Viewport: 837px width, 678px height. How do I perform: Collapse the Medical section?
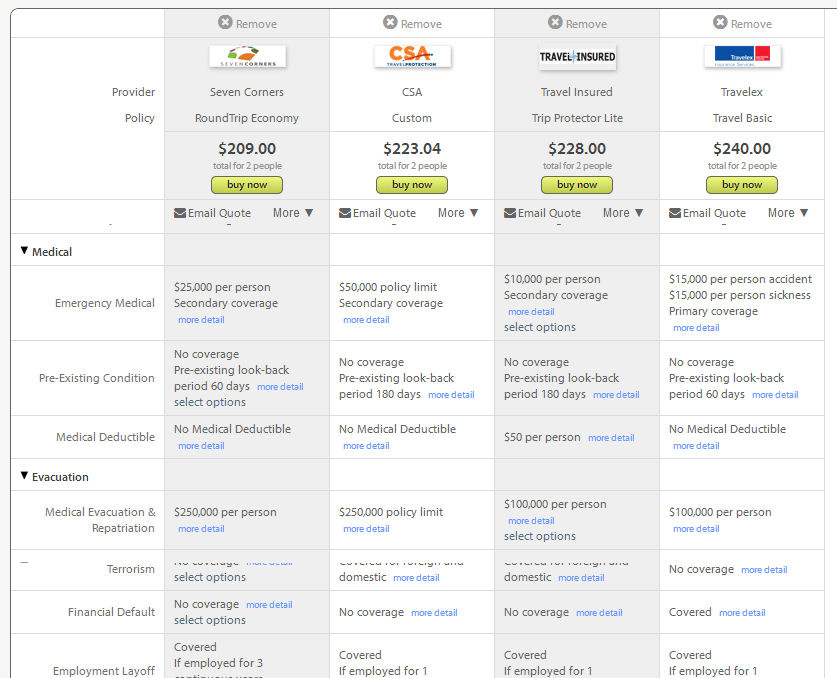[24, 250]
